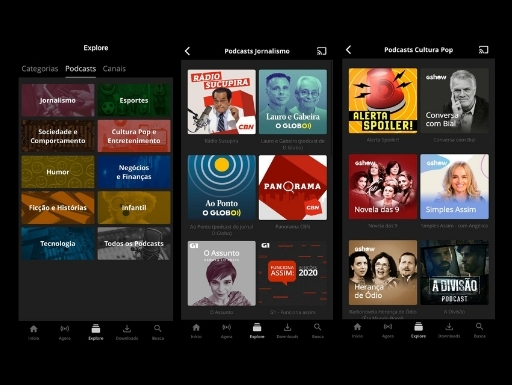Open the Tecnologia category tile
Screen dimensions: 512x385
(x=58, y=243)
